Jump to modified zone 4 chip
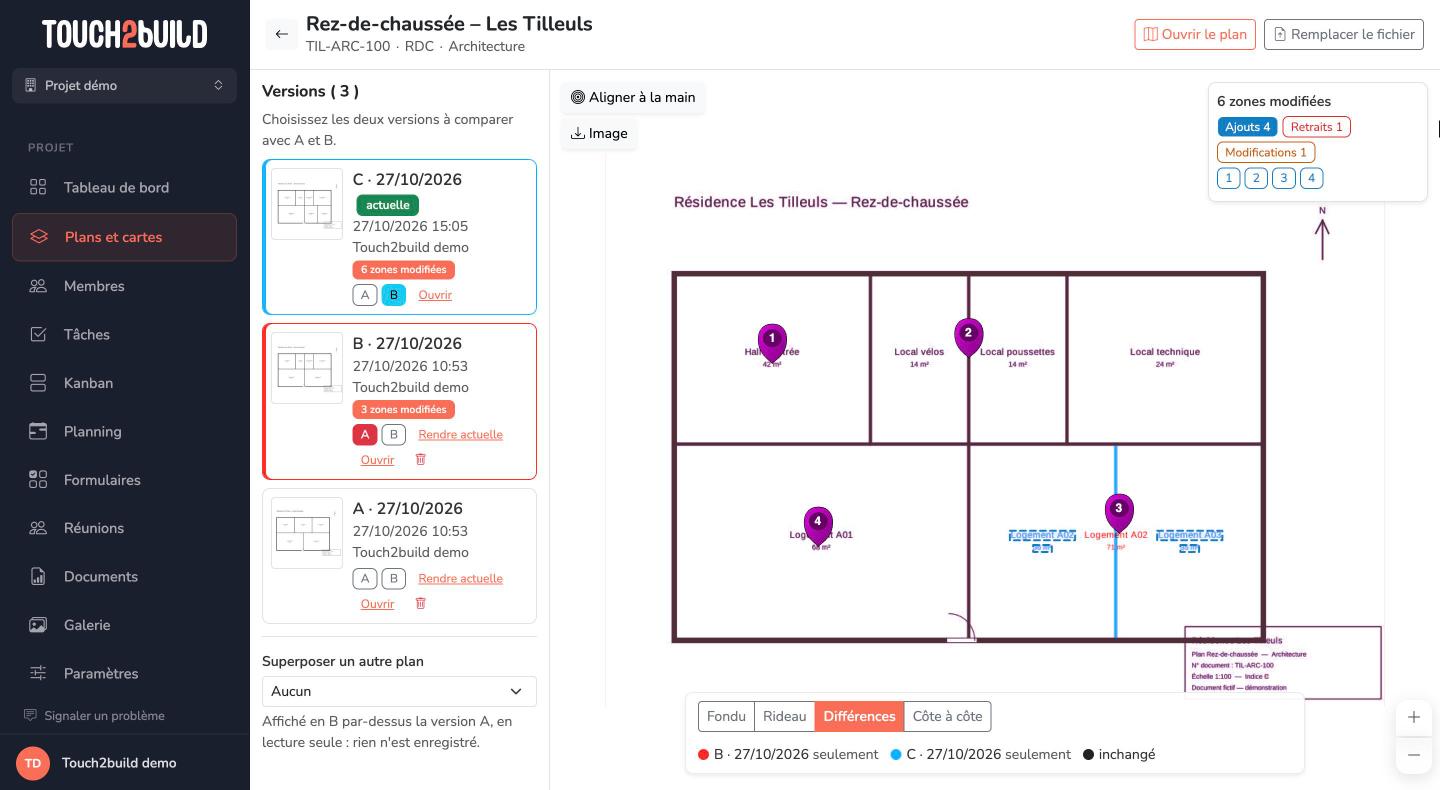1440x790 pixels. (x=1311, y=178)
